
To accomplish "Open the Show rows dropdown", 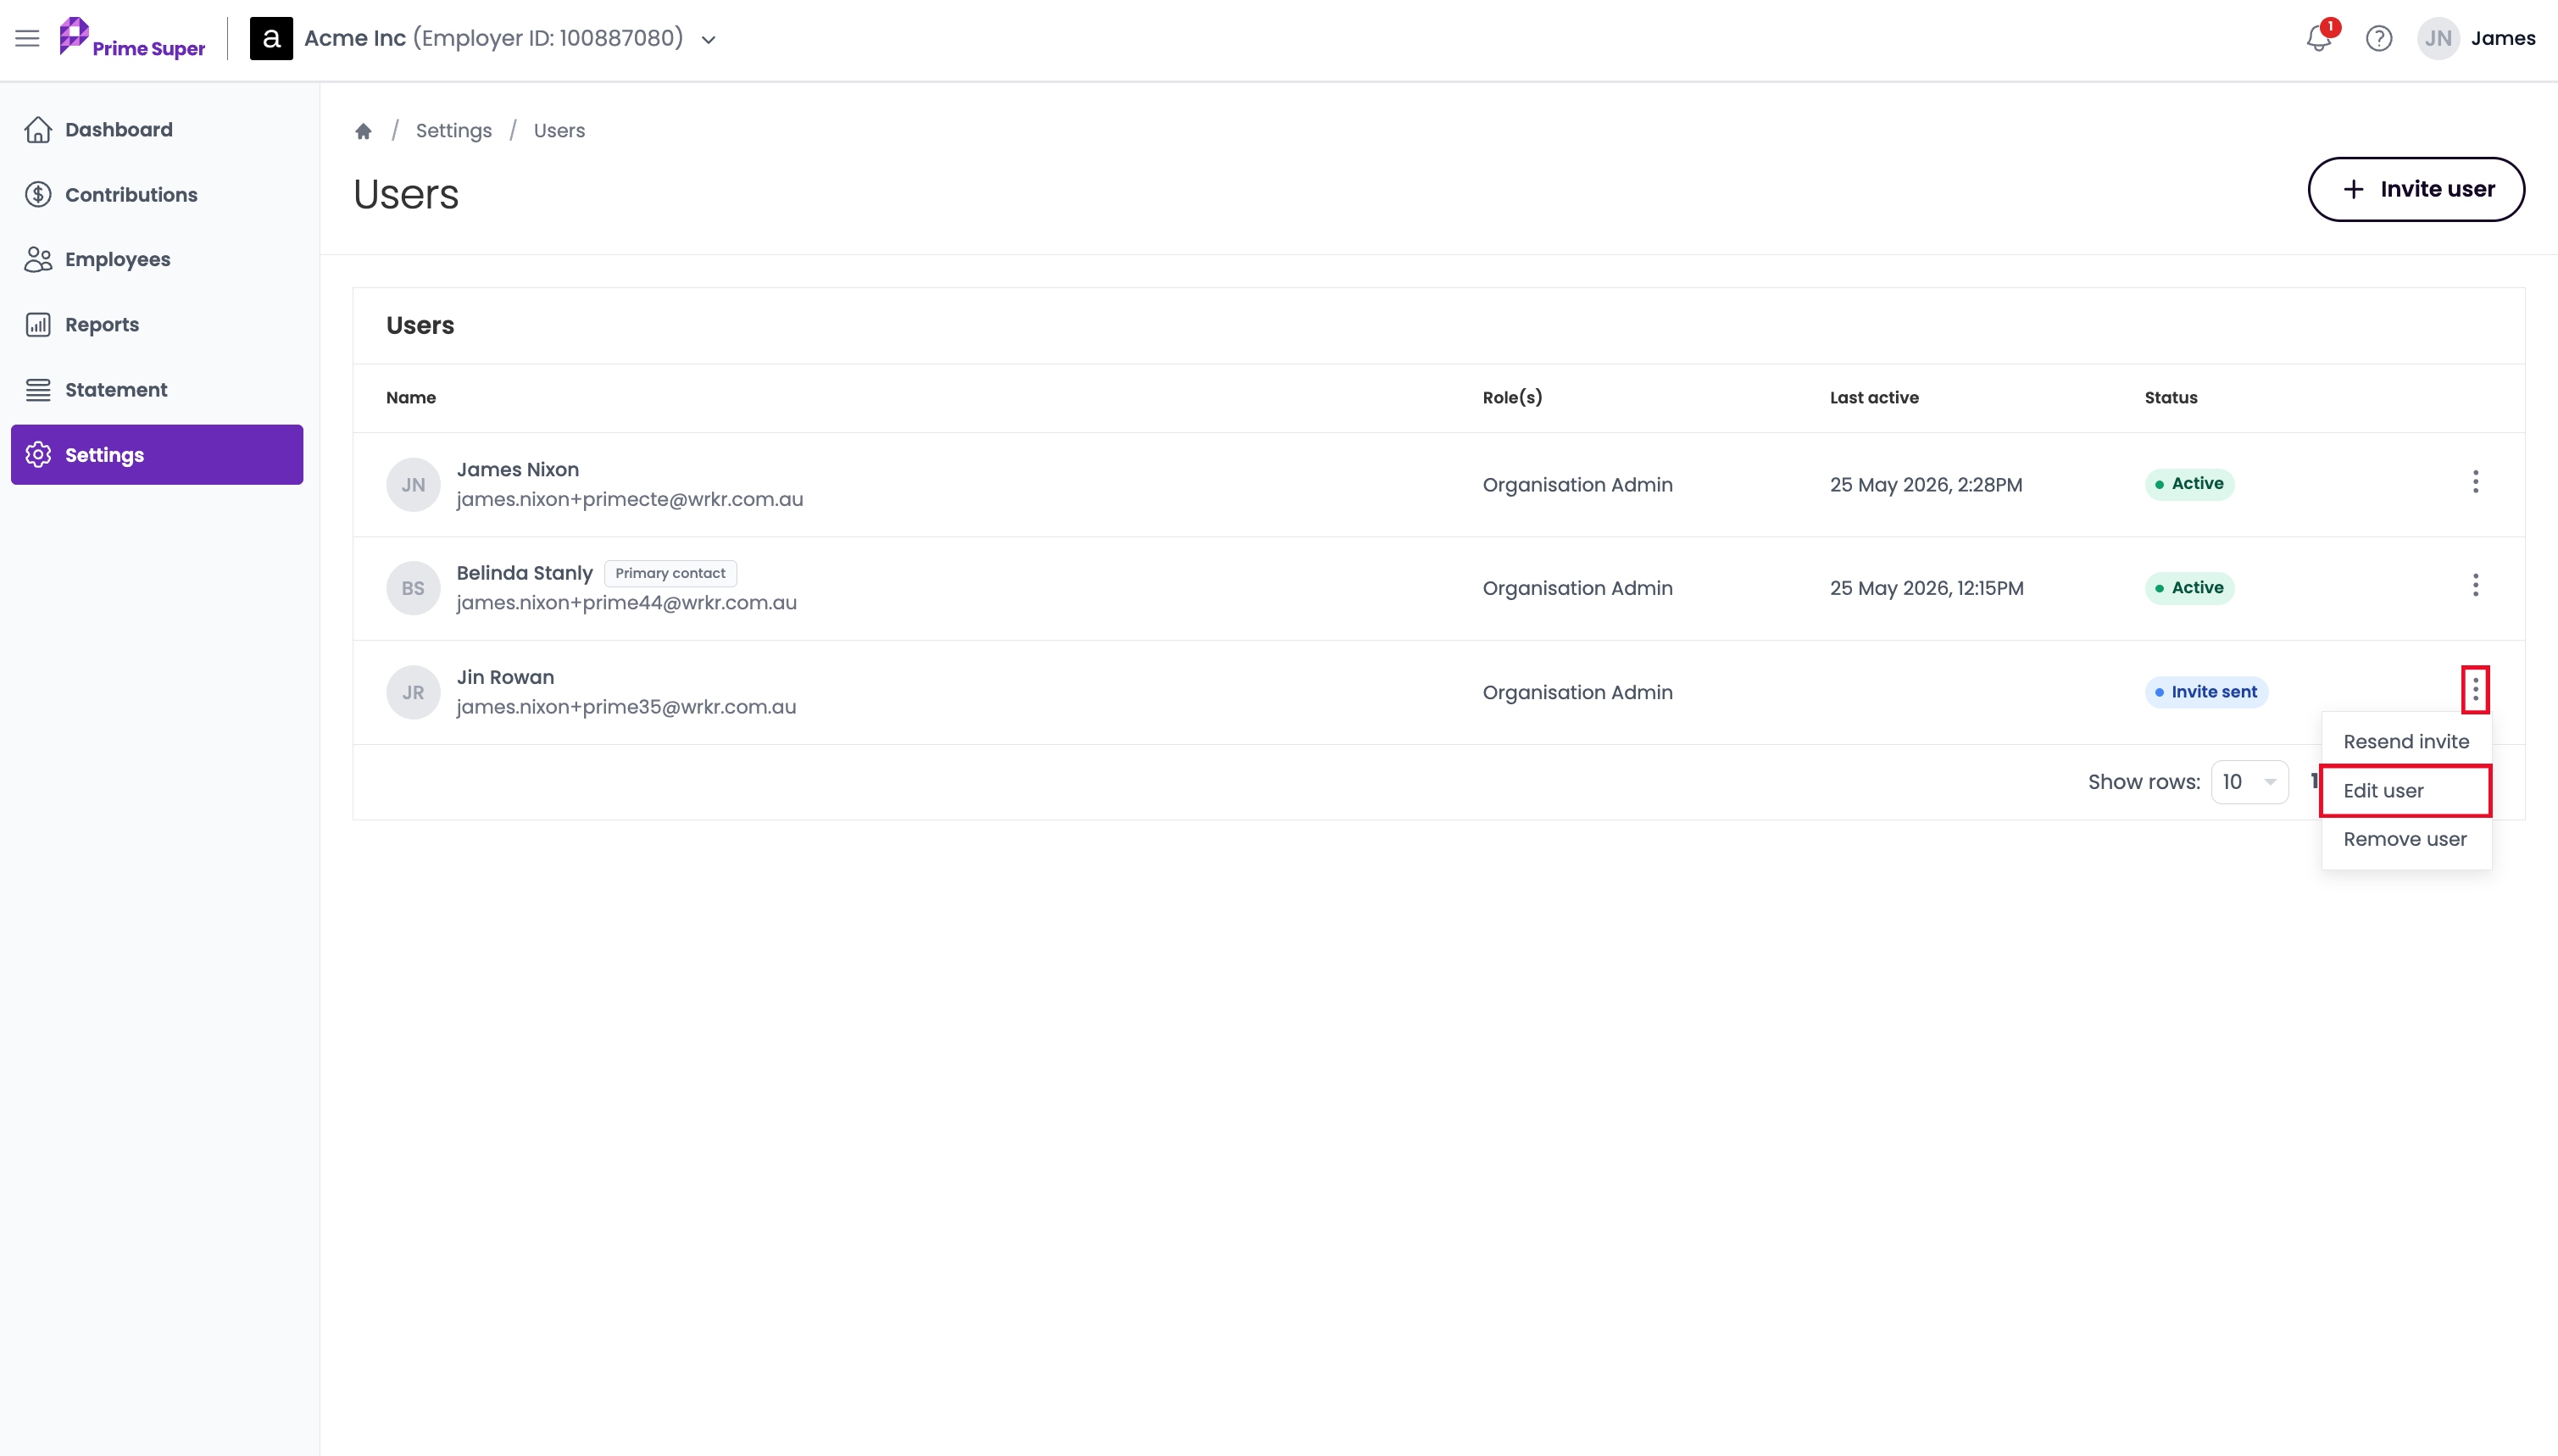I will pos(2249,782).
